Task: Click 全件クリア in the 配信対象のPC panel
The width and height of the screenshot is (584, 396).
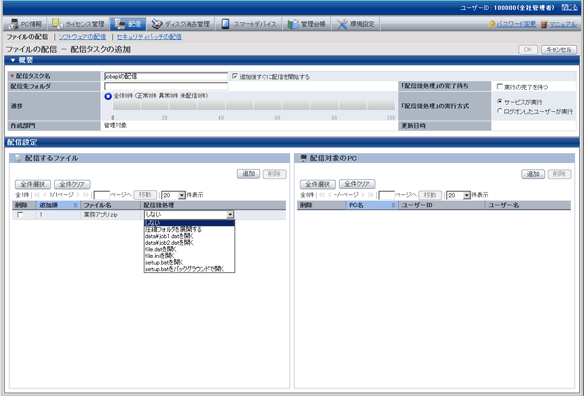Action: (357, 184)
